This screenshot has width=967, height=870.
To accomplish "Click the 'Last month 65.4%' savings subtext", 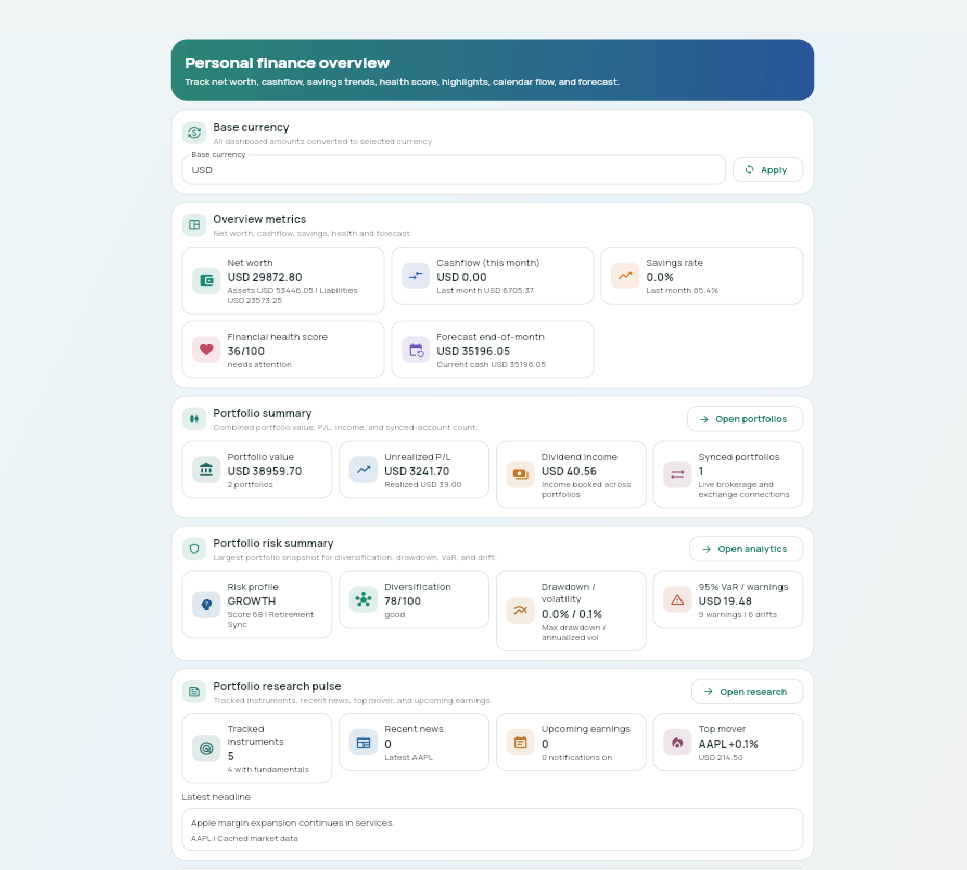I will tap(682, 290).
